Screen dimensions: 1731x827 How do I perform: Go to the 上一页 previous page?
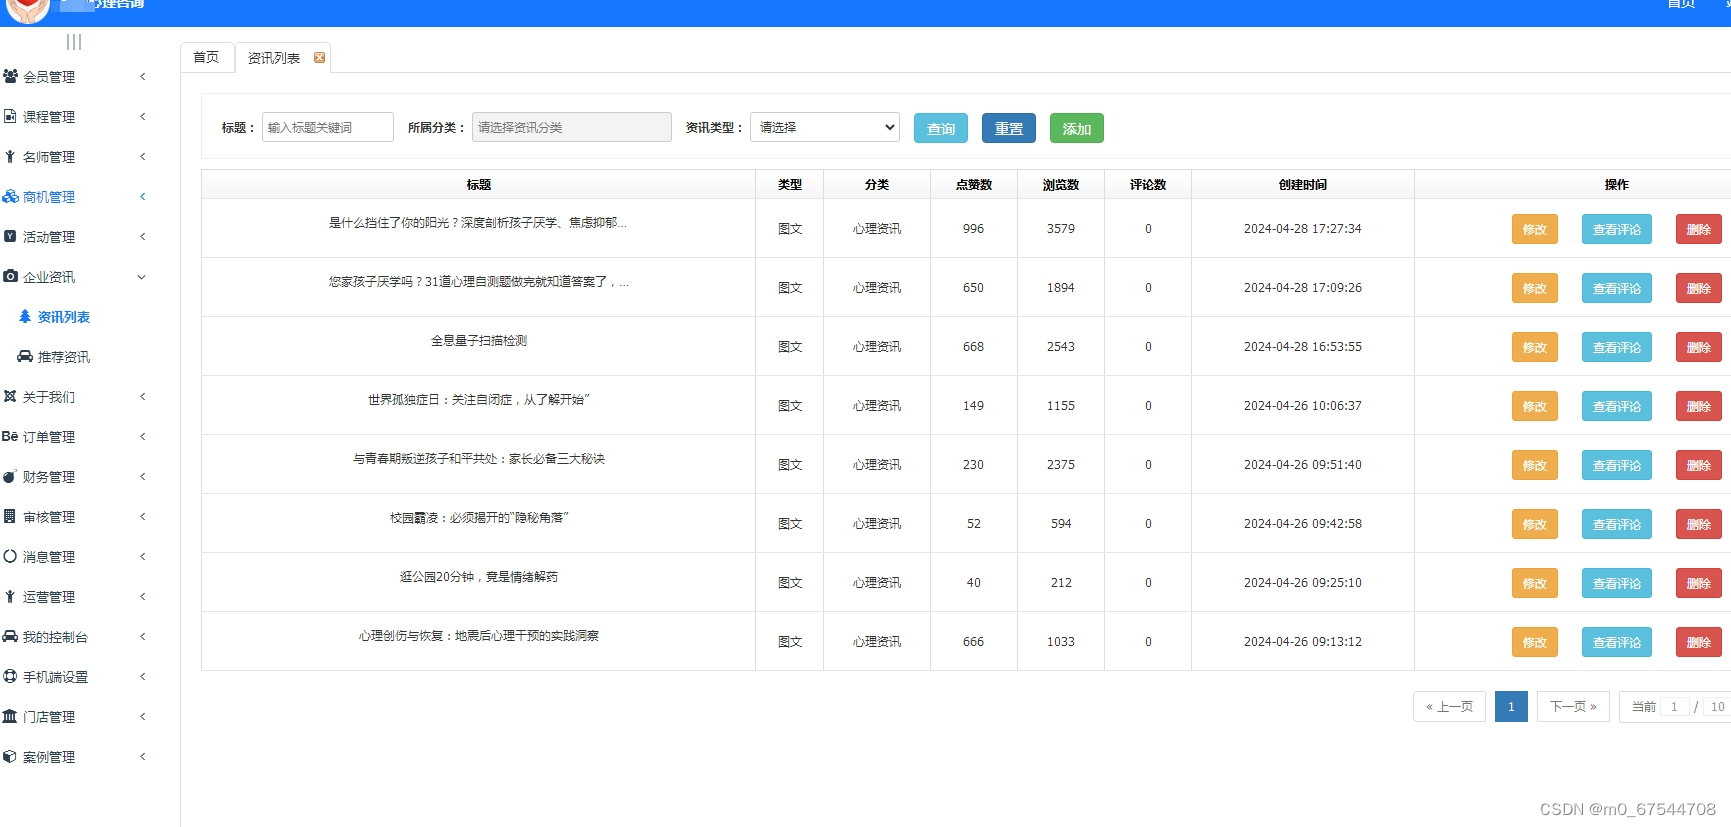pos(1449,706)
